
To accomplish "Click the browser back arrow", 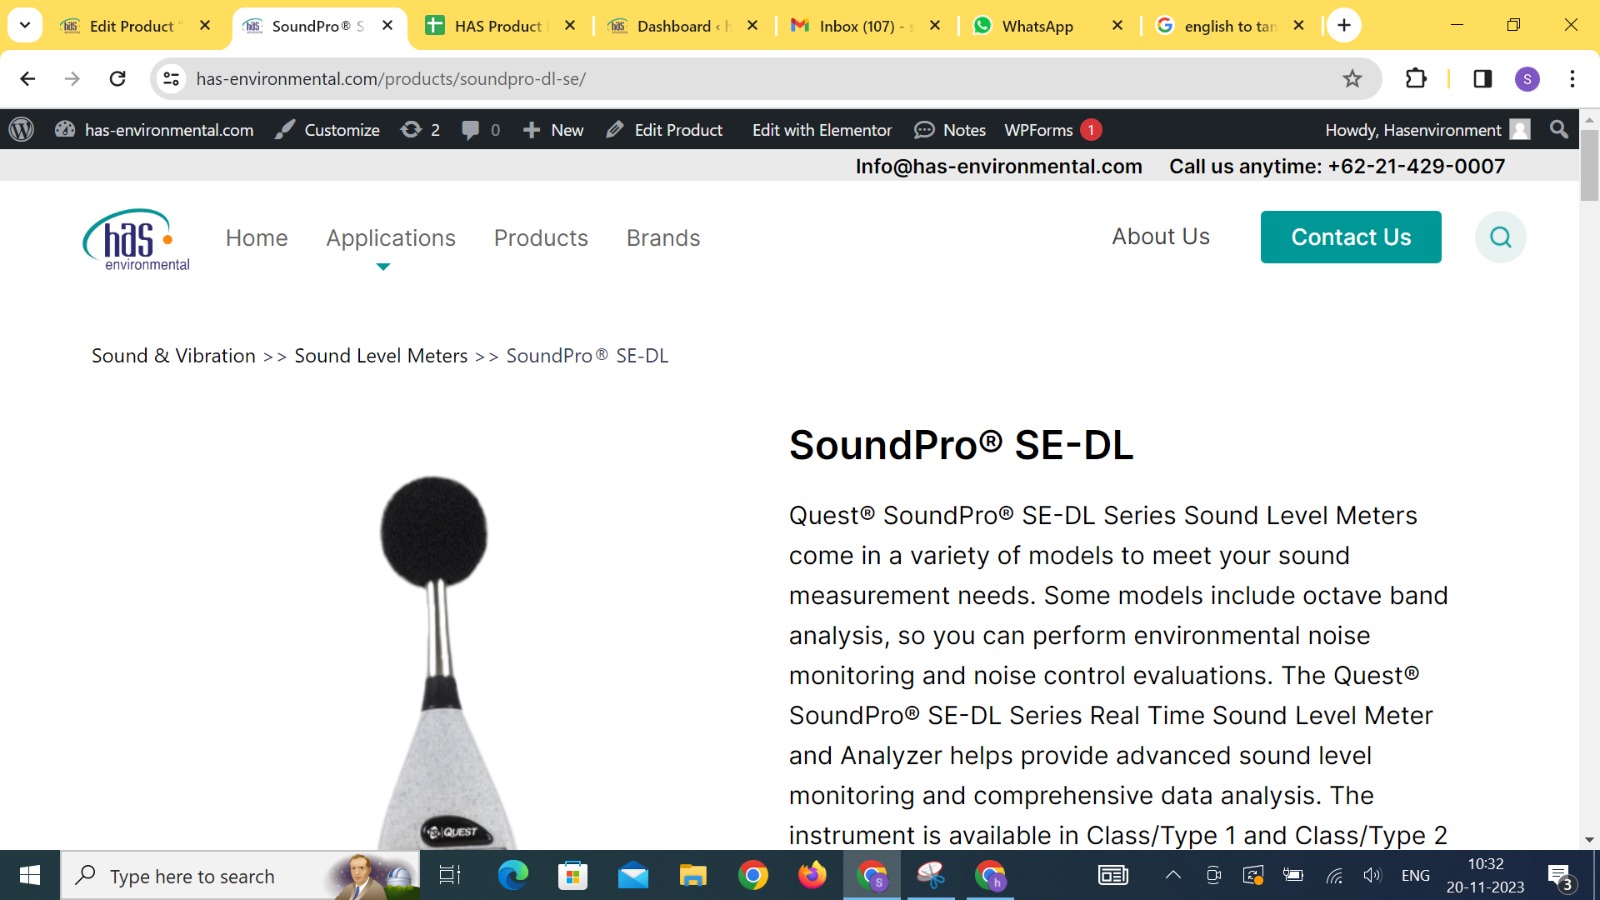I will (x=27, y=78).
